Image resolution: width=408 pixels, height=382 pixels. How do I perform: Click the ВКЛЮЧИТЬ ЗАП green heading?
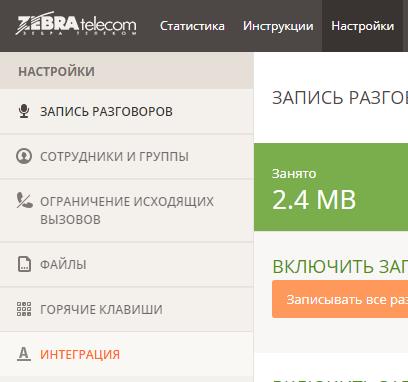(340, 266)
